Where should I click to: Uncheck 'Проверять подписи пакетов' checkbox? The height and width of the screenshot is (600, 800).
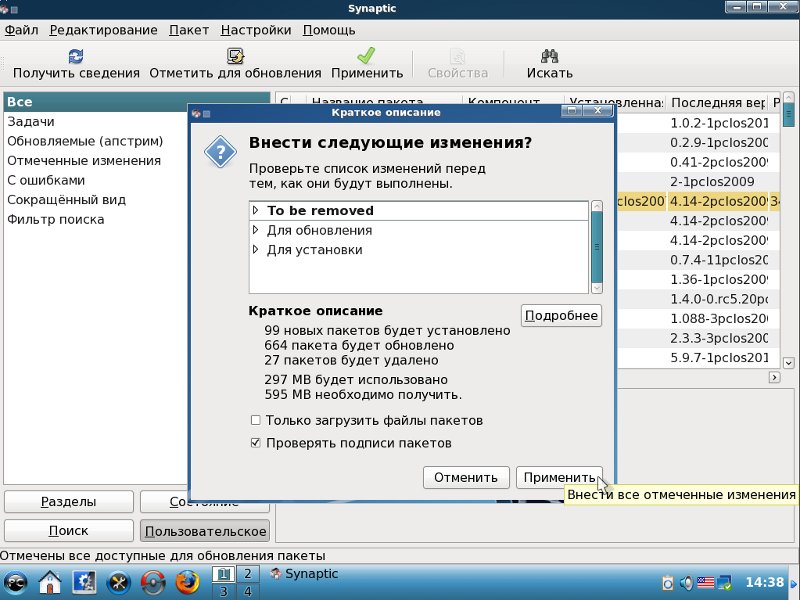click(x=256, y=443)
